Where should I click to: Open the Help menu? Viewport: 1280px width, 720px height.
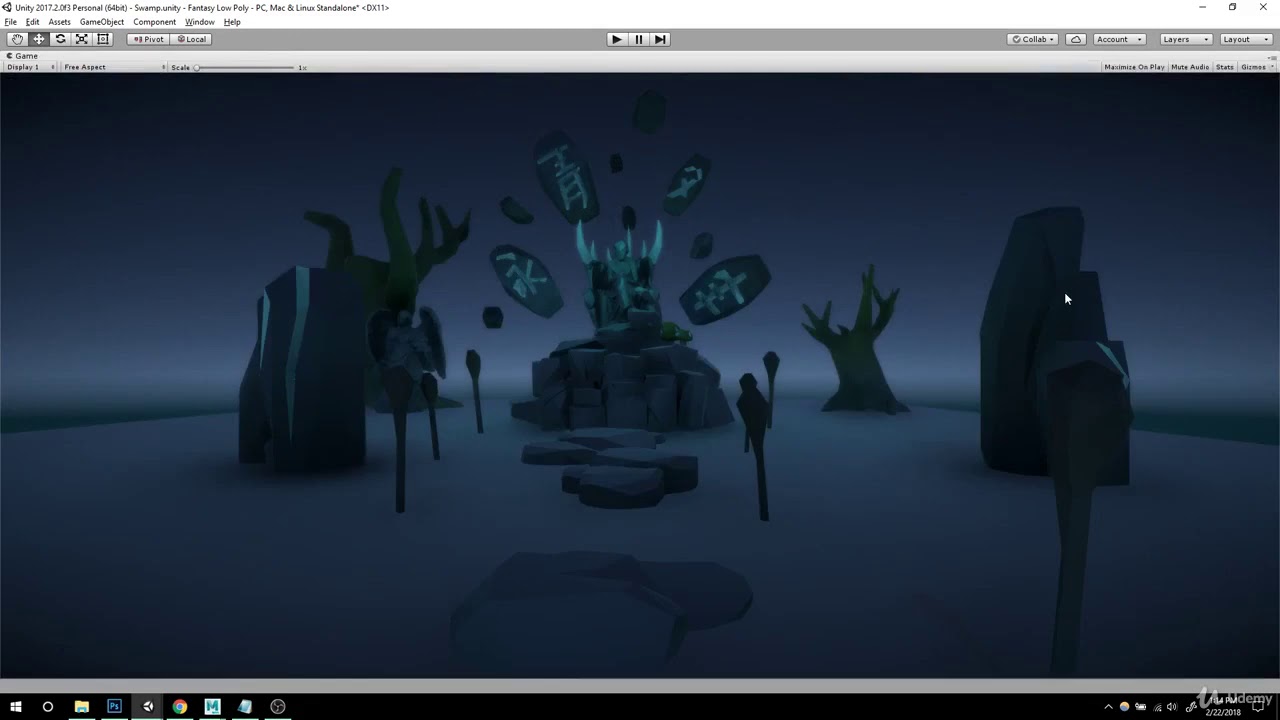[232, 22]
